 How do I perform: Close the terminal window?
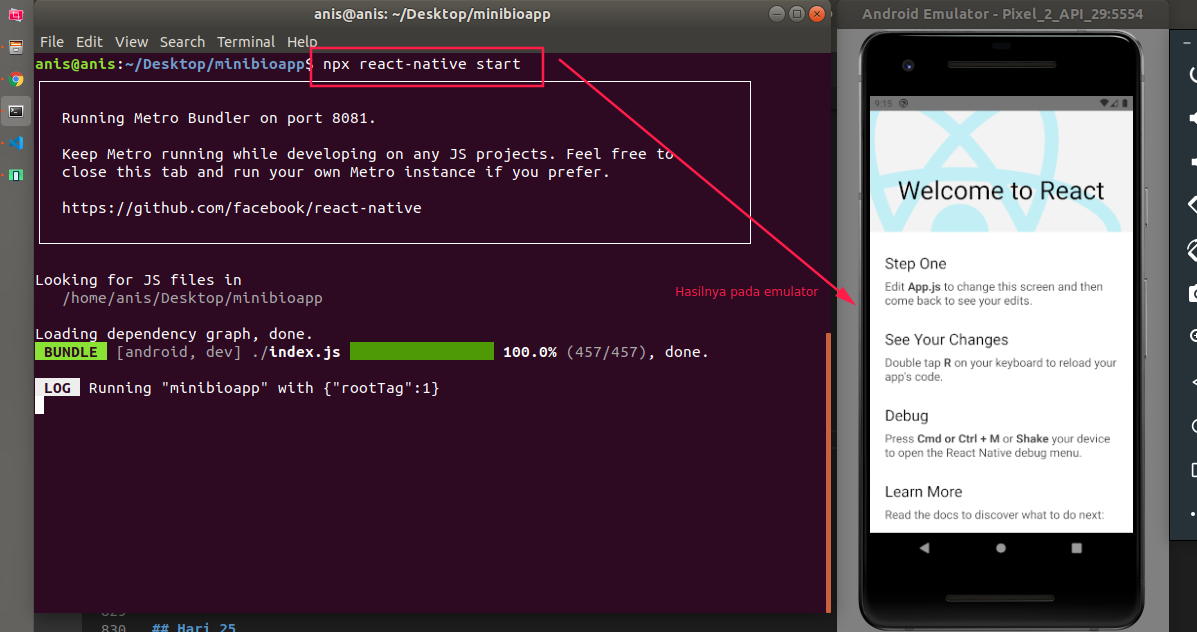818,14
